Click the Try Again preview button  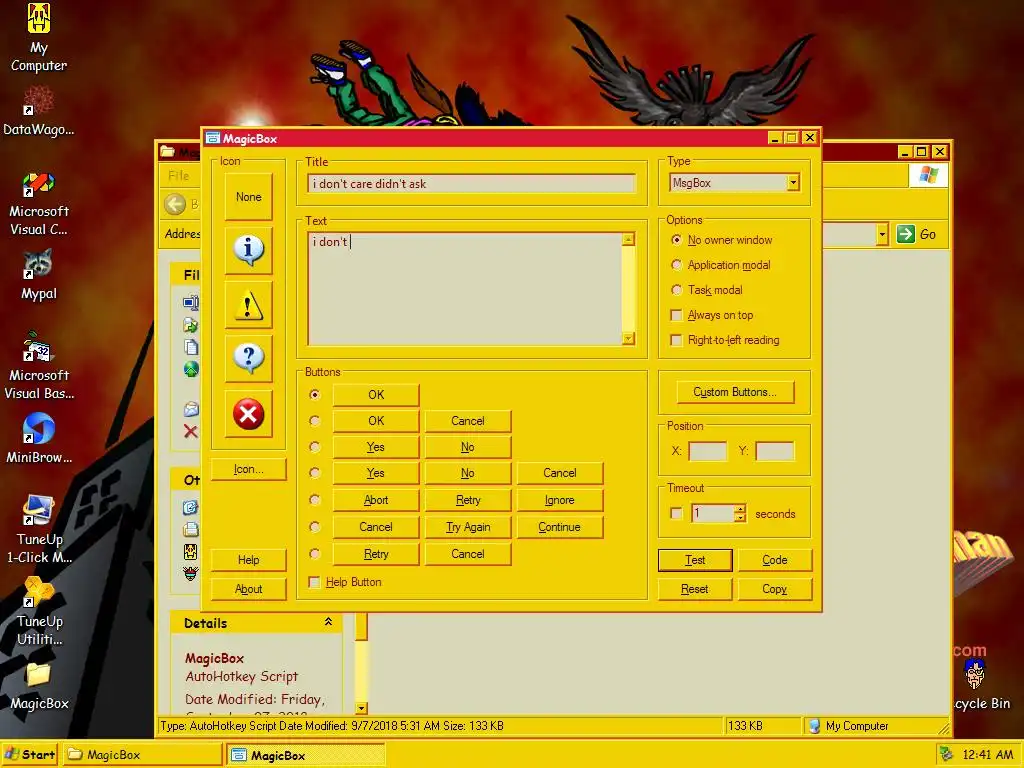tap(468, 526)
